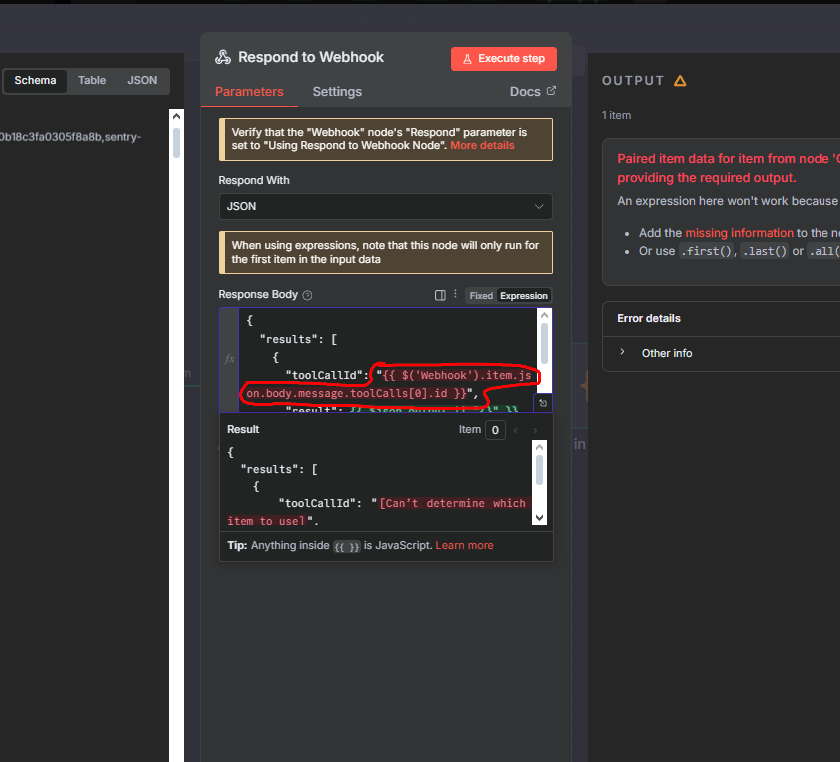Select the Schema view toggle
This screenshot has width=840, height=762.
35,81
